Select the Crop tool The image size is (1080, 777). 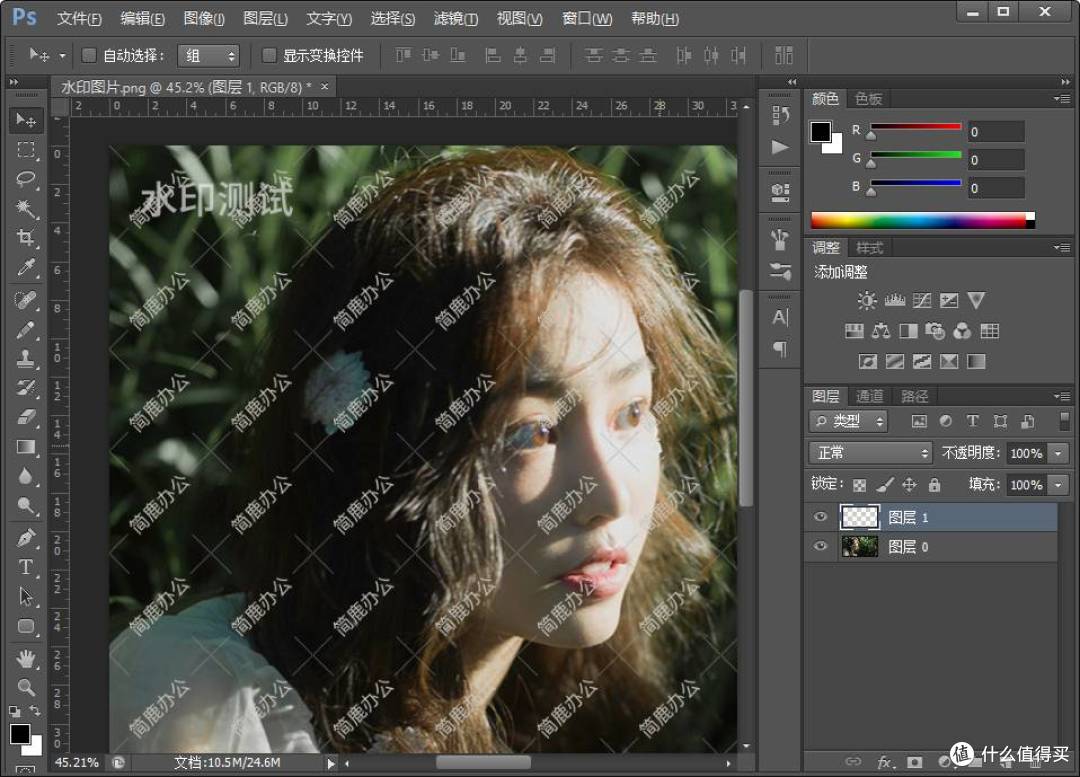coord(26,238)
